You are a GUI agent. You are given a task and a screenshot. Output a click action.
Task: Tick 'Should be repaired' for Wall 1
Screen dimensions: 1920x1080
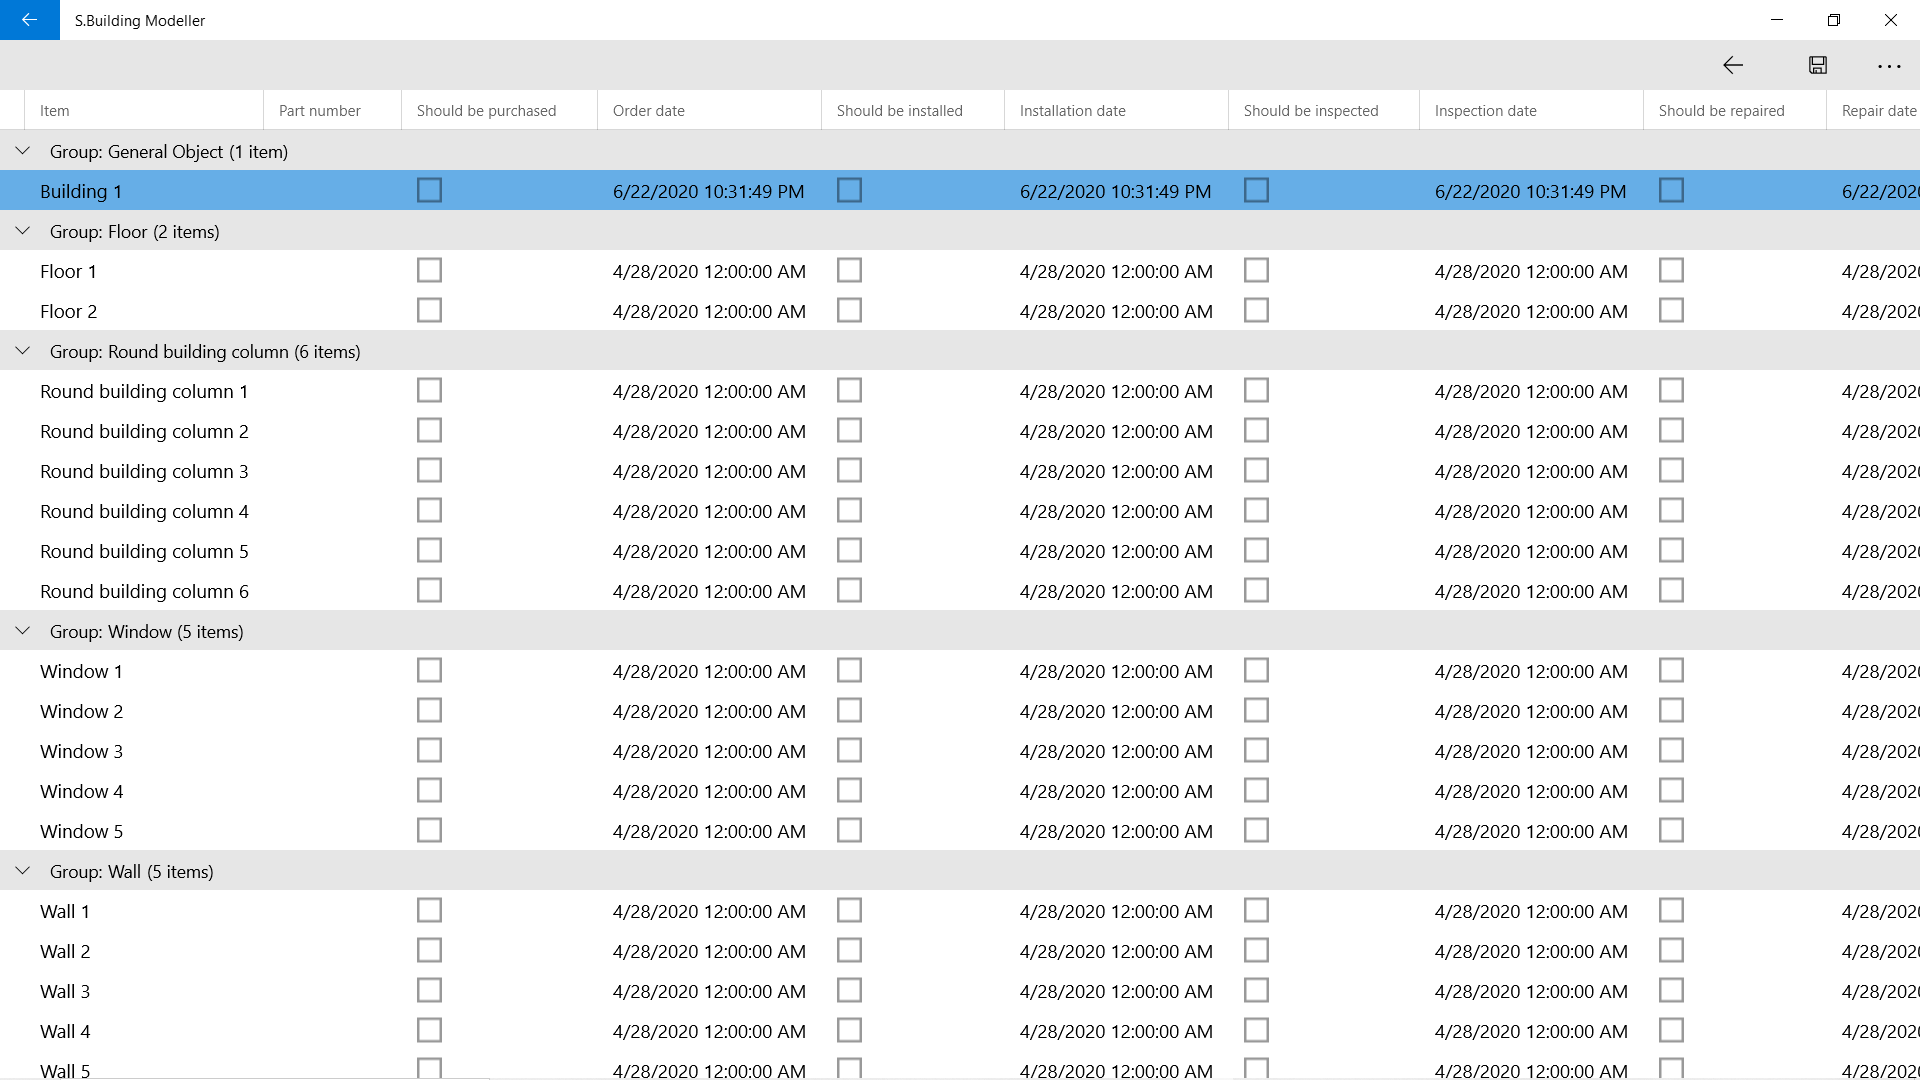[1671, 910]
